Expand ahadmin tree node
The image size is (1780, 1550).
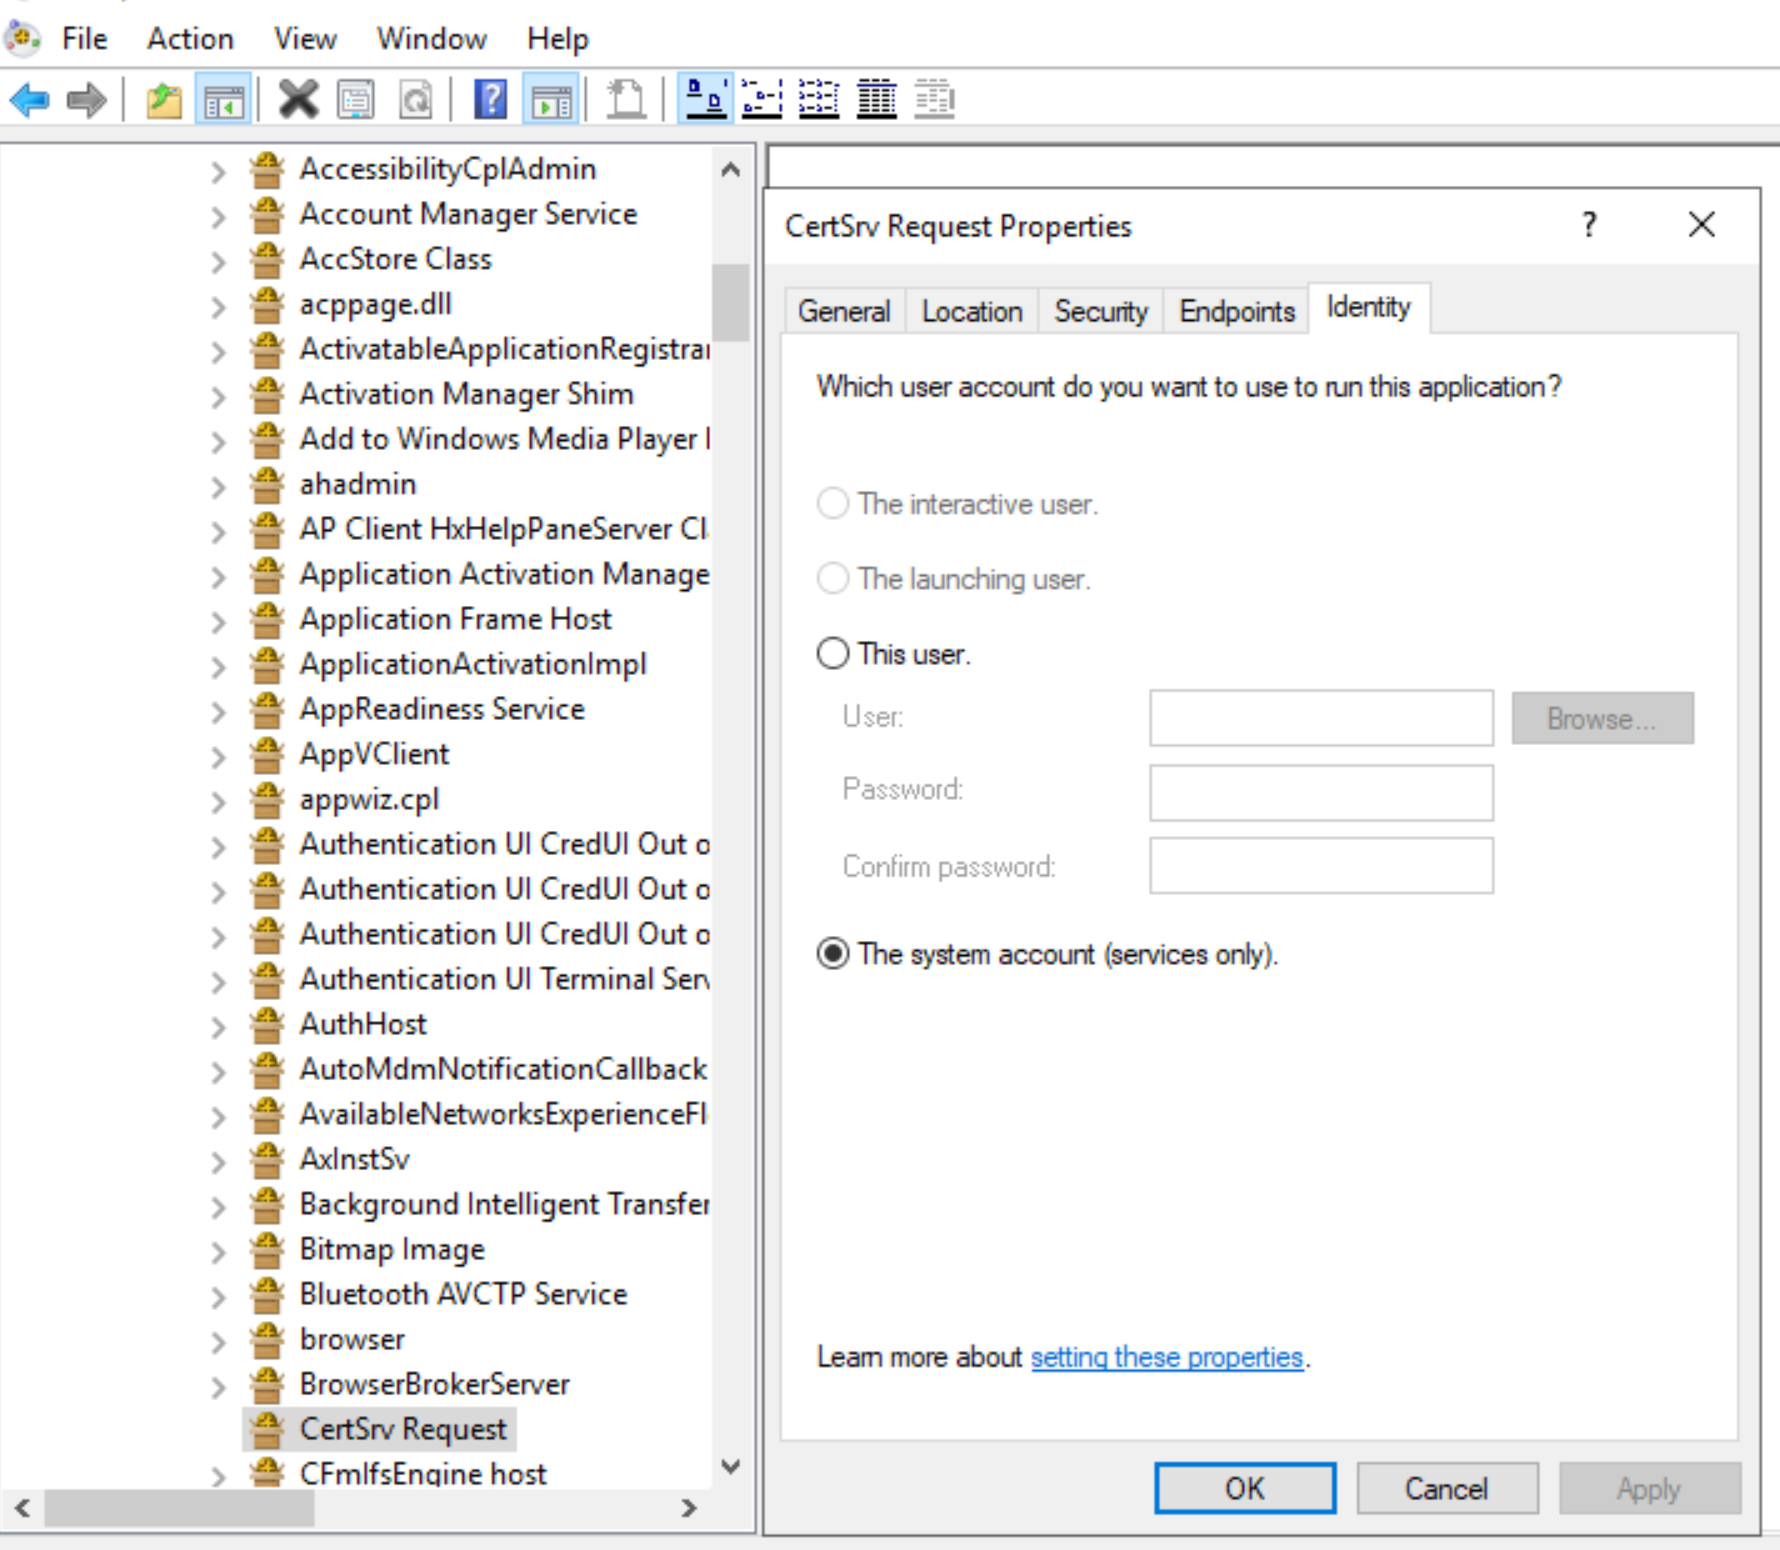coord(218,487)
